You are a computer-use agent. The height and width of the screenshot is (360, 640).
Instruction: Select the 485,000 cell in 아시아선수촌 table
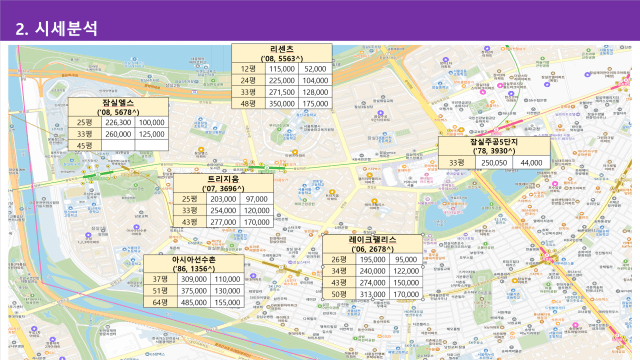(194, 302)
